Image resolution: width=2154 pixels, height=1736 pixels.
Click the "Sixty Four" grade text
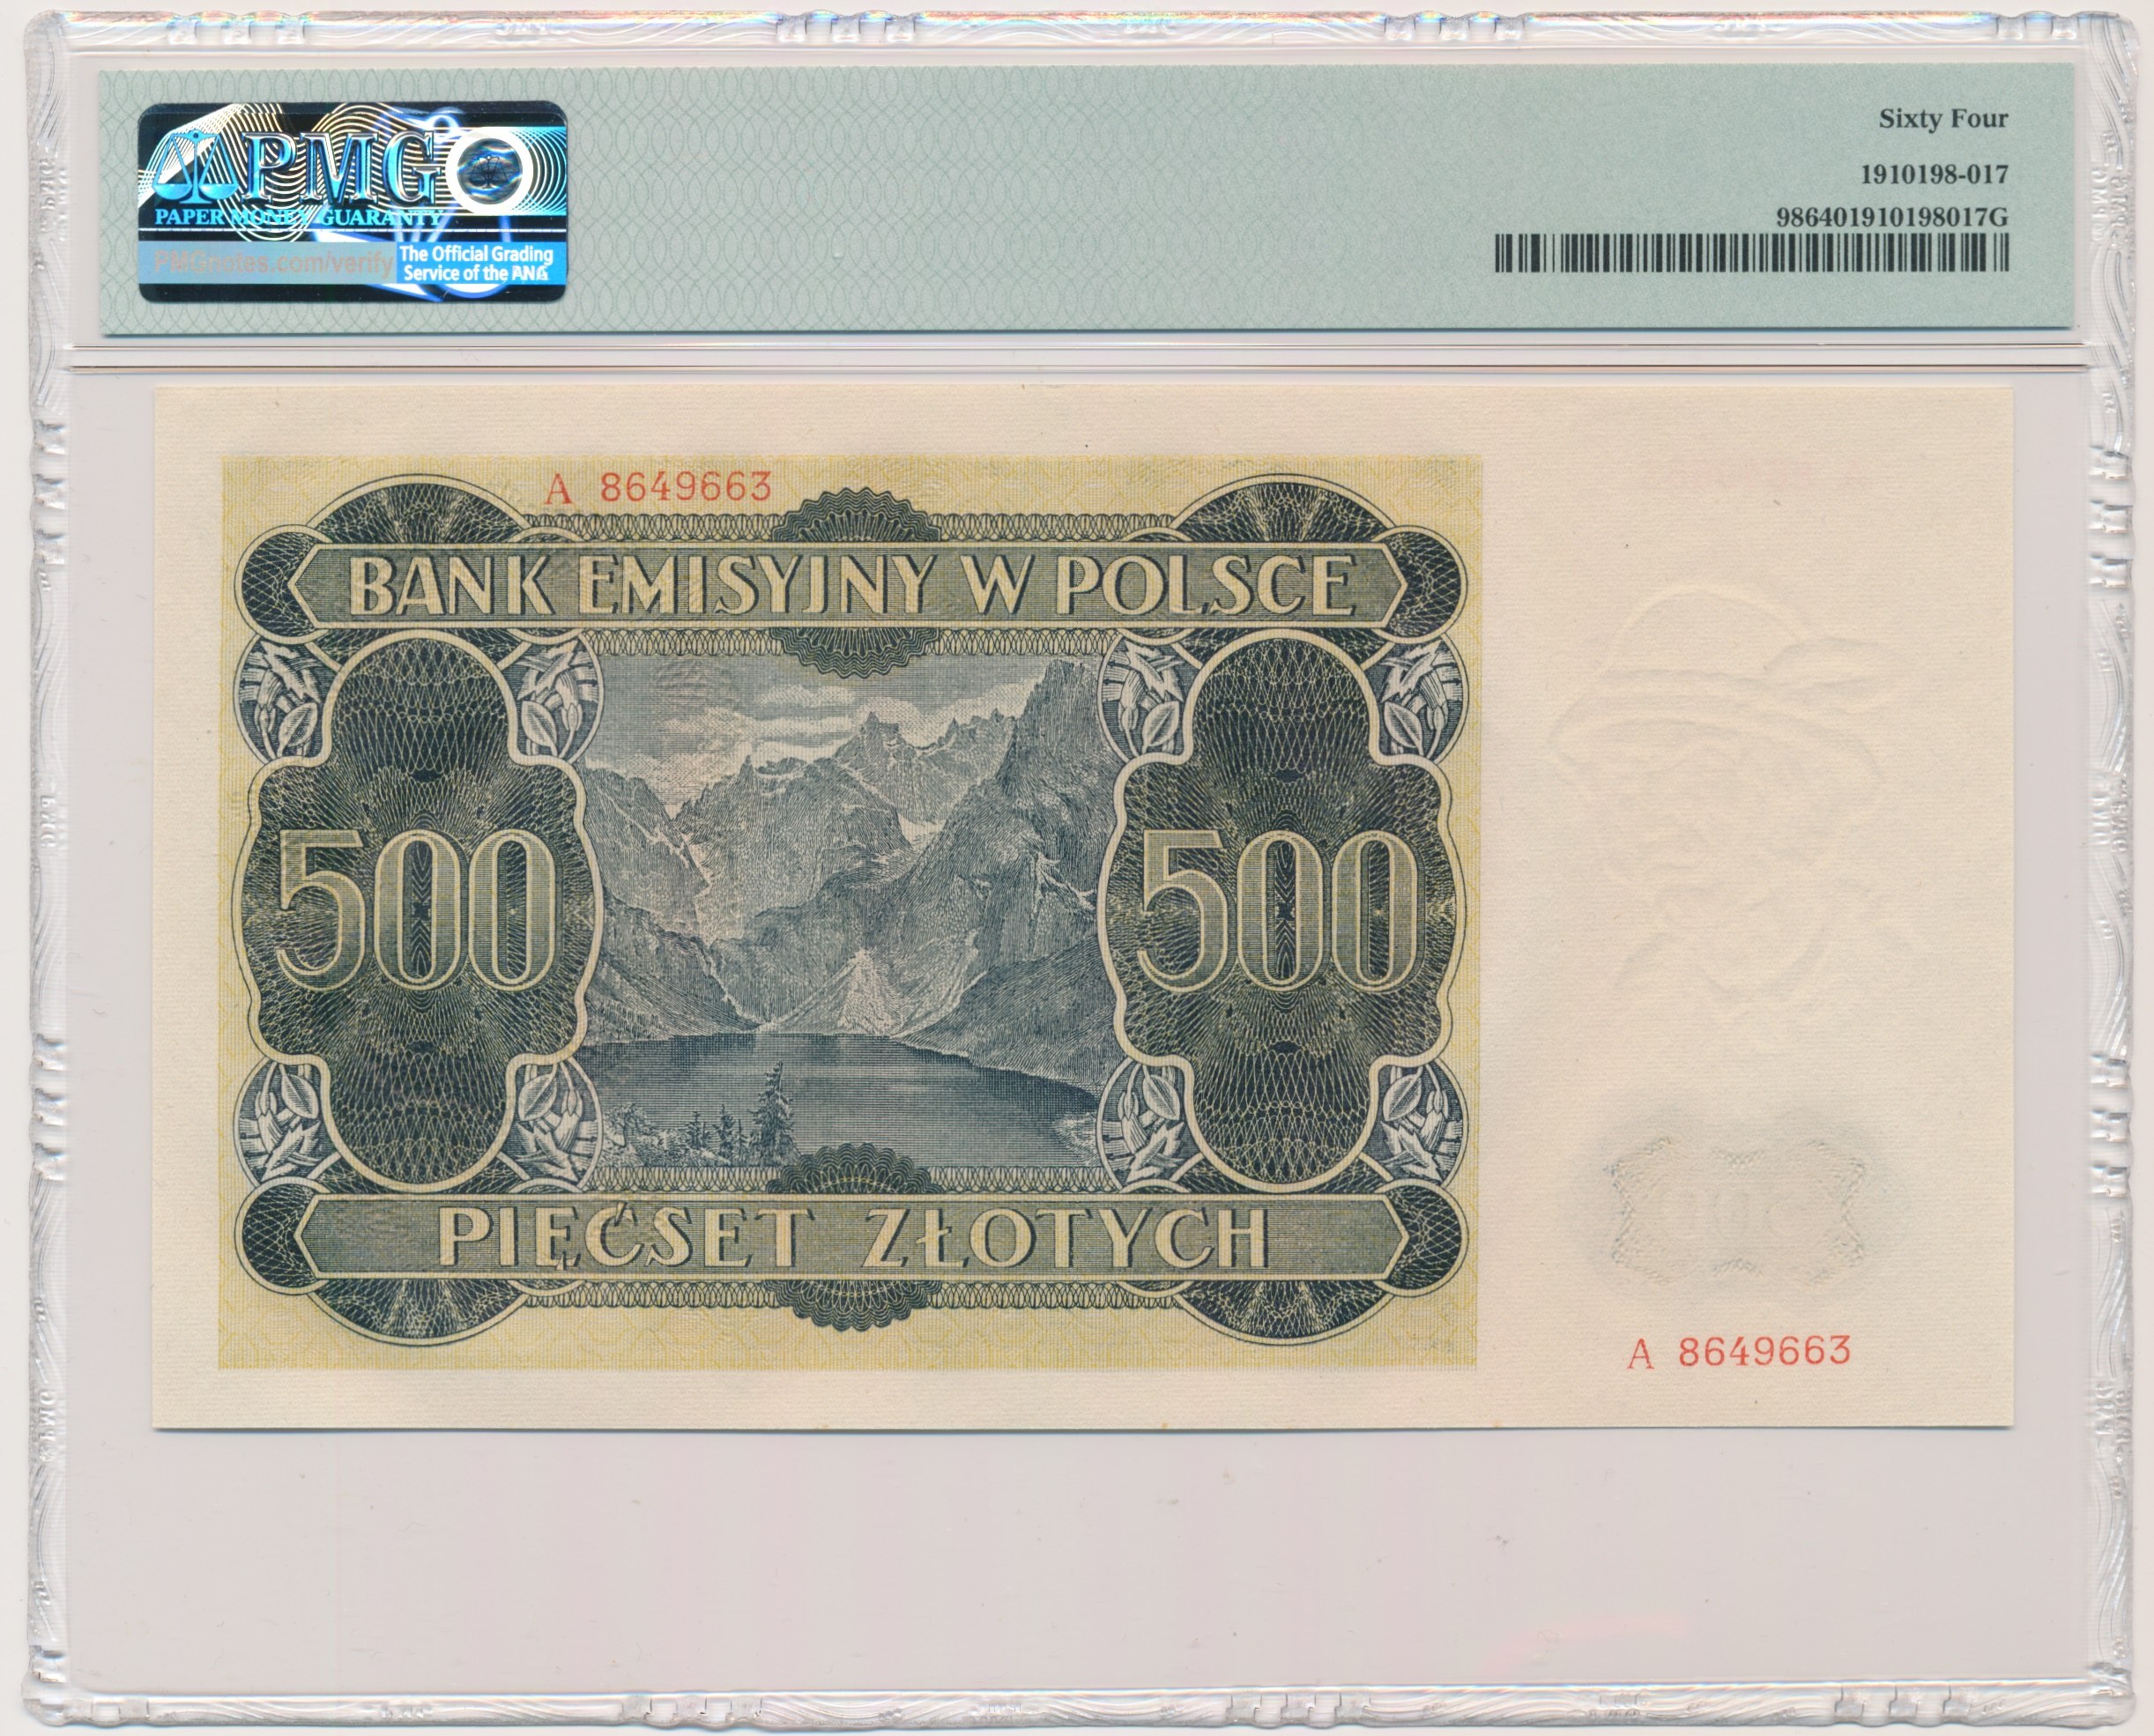coord(1942,119)
